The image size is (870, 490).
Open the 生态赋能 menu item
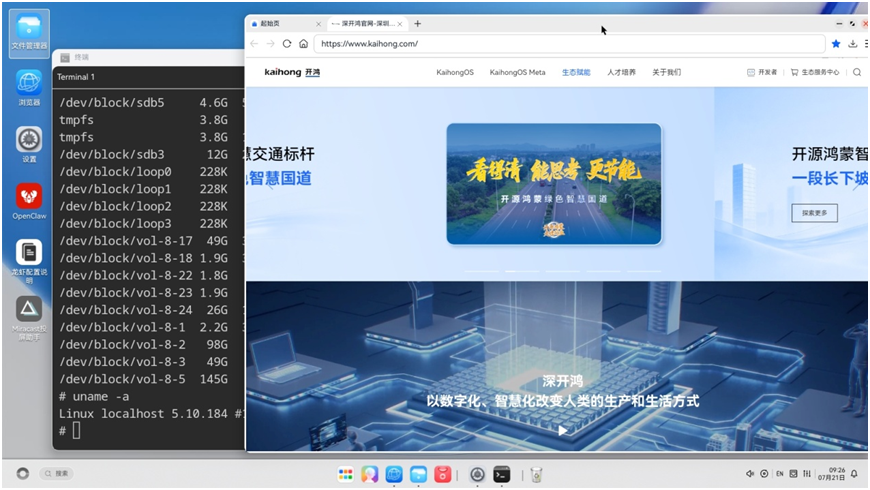(576, 72)
